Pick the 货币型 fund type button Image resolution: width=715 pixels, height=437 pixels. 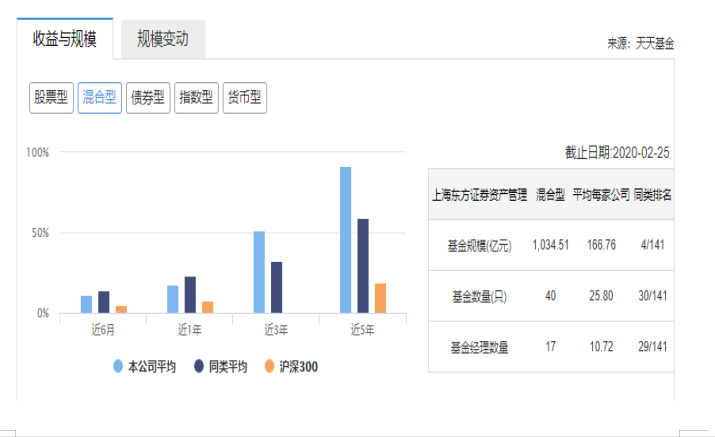click(244, 98)
